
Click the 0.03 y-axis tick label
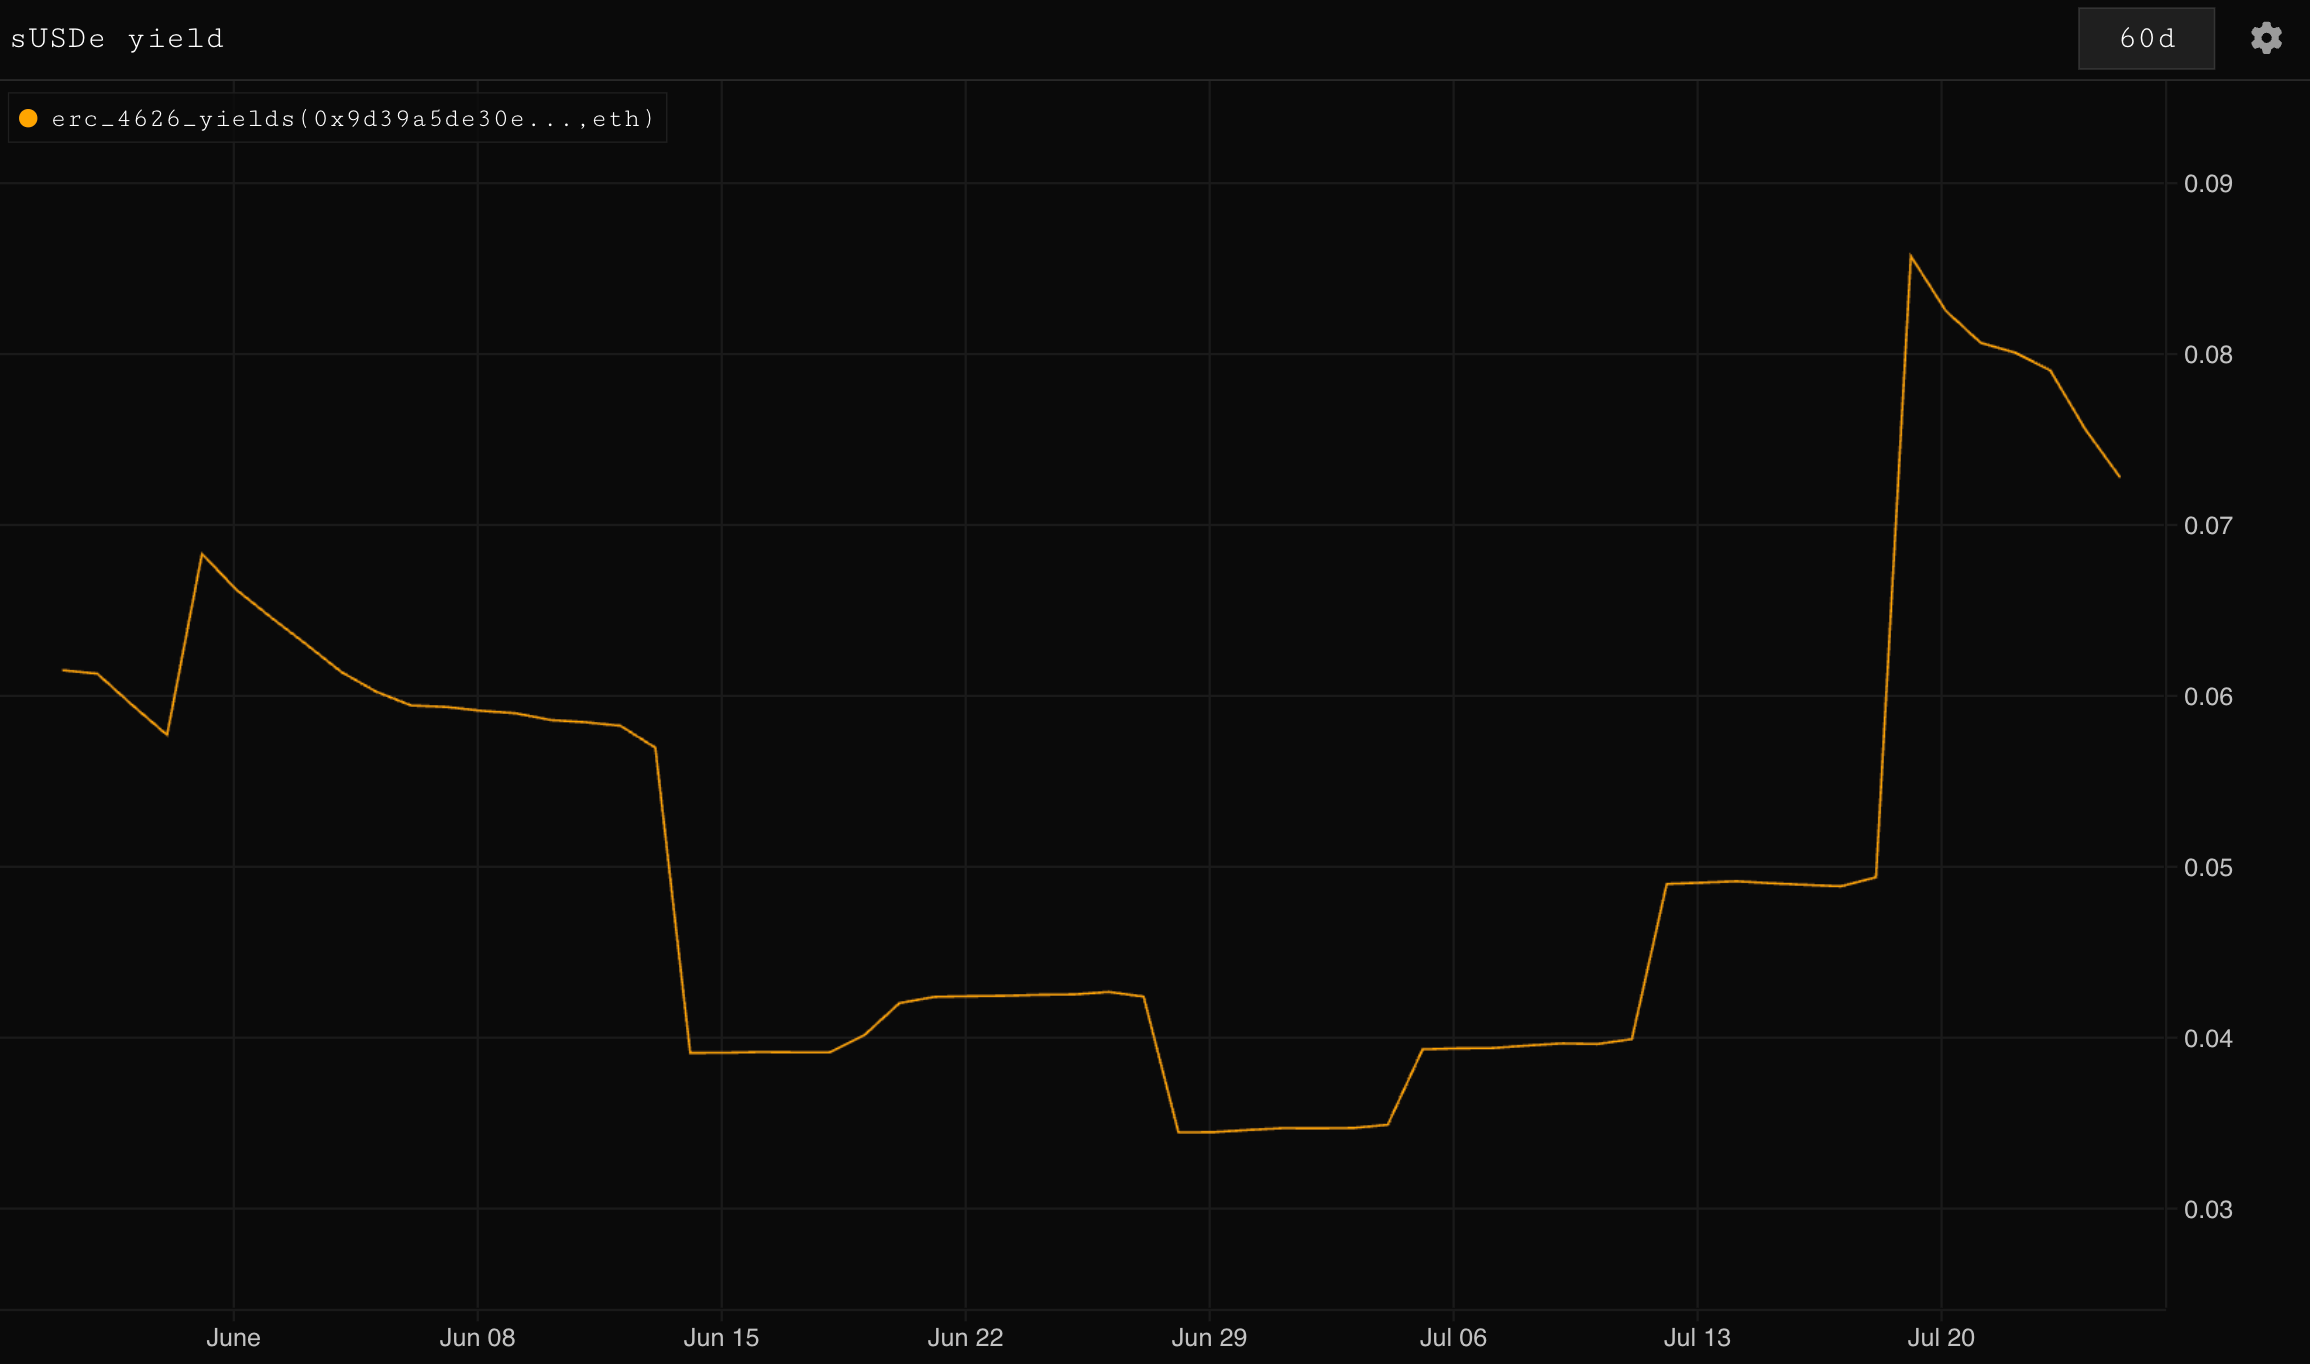point(2208,1209)
